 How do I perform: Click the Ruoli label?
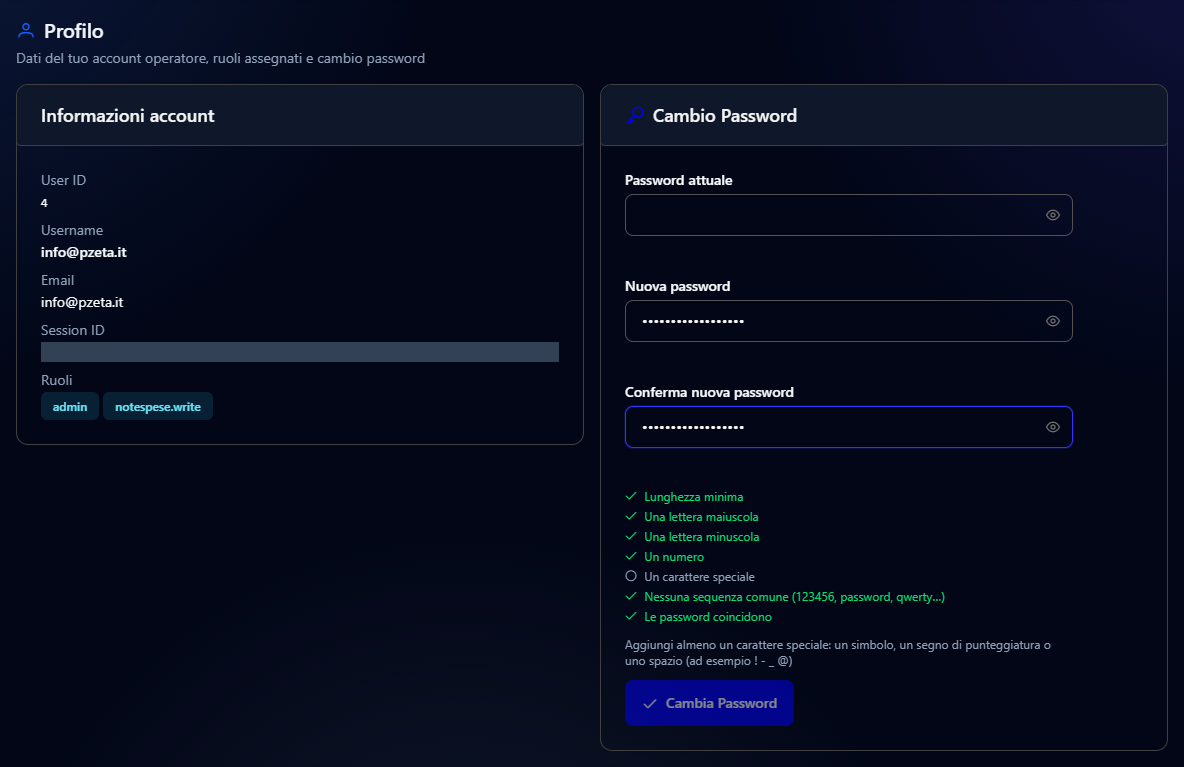click(x=57, y=380)
